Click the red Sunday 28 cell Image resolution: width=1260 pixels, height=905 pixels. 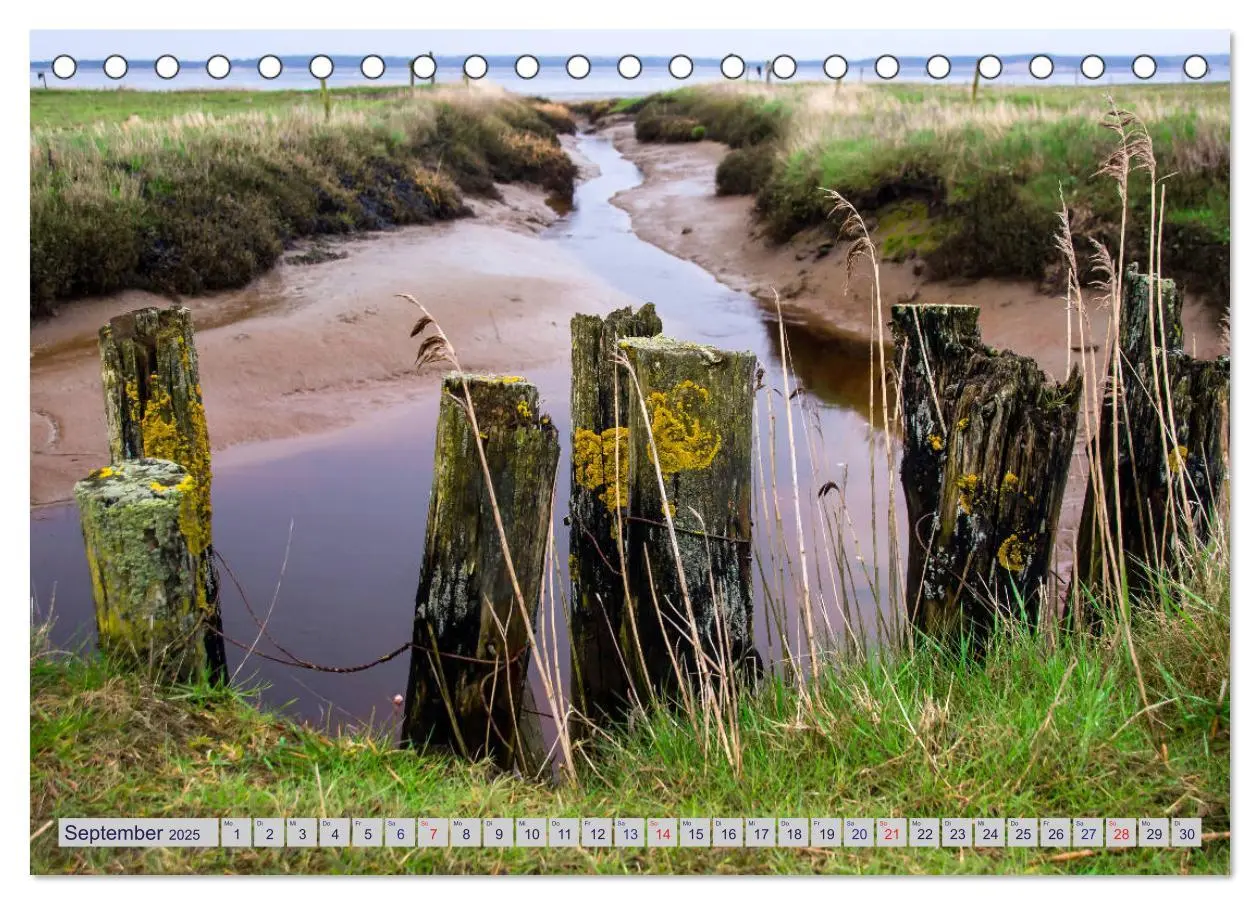click(1121, 833)
